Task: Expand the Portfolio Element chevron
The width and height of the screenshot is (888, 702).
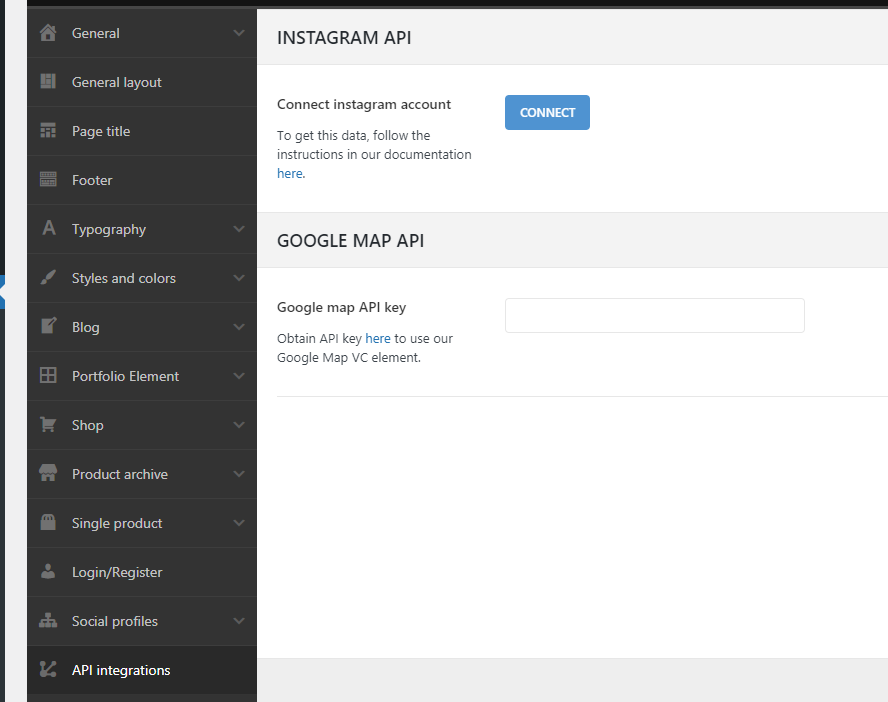Action: [239, 376]
